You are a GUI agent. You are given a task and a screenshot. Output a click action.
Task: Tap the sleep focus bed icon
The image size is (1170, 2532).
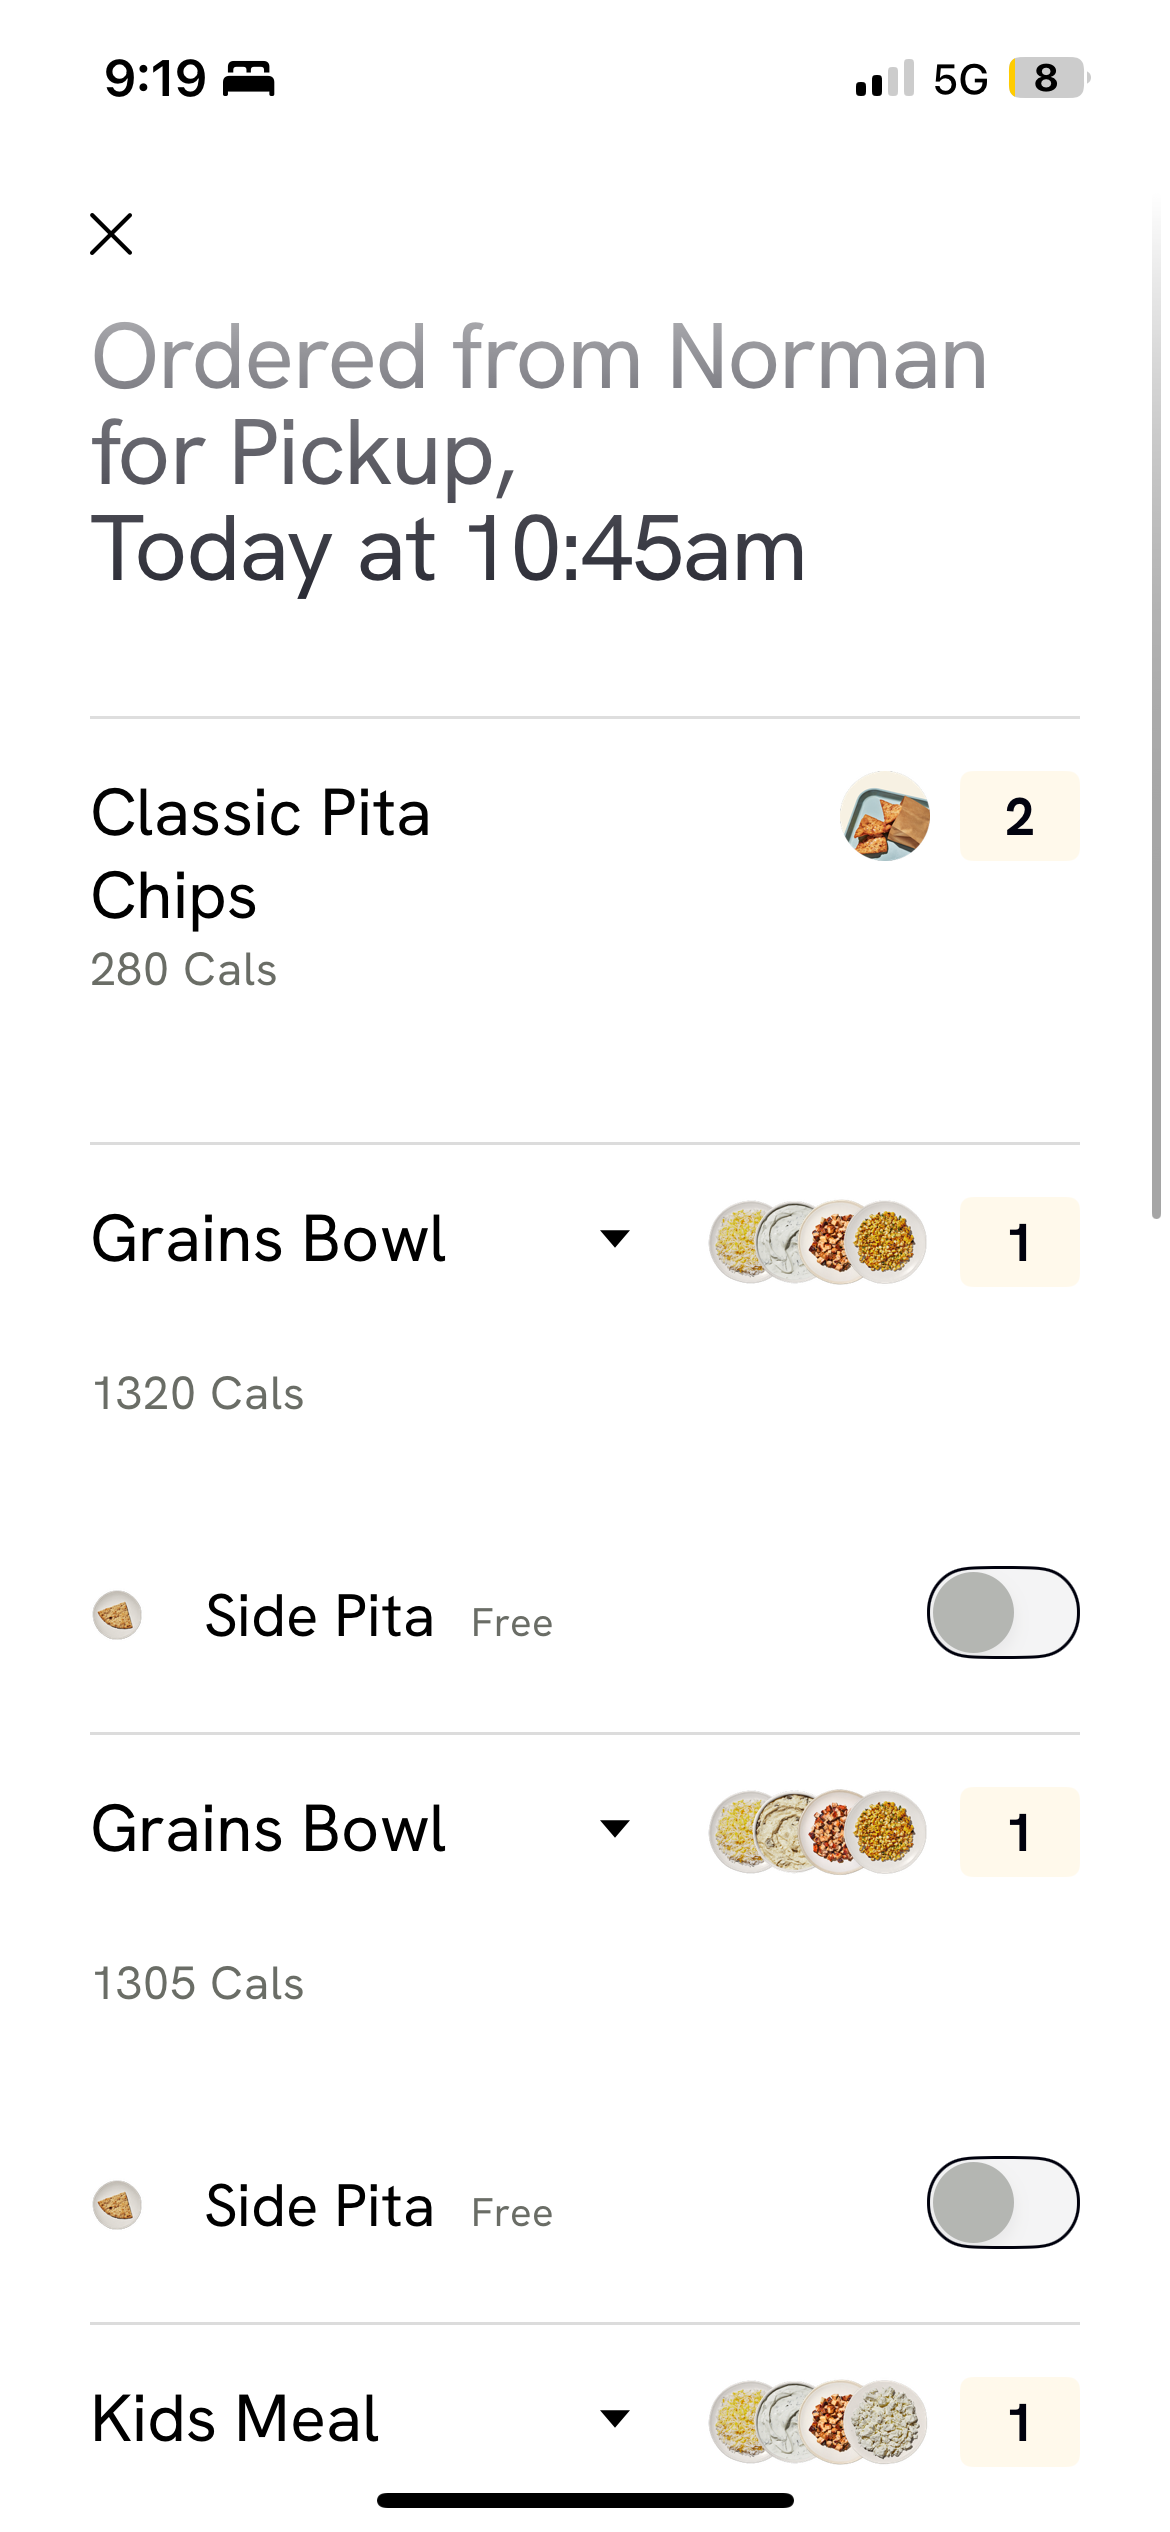click(248, 78)
